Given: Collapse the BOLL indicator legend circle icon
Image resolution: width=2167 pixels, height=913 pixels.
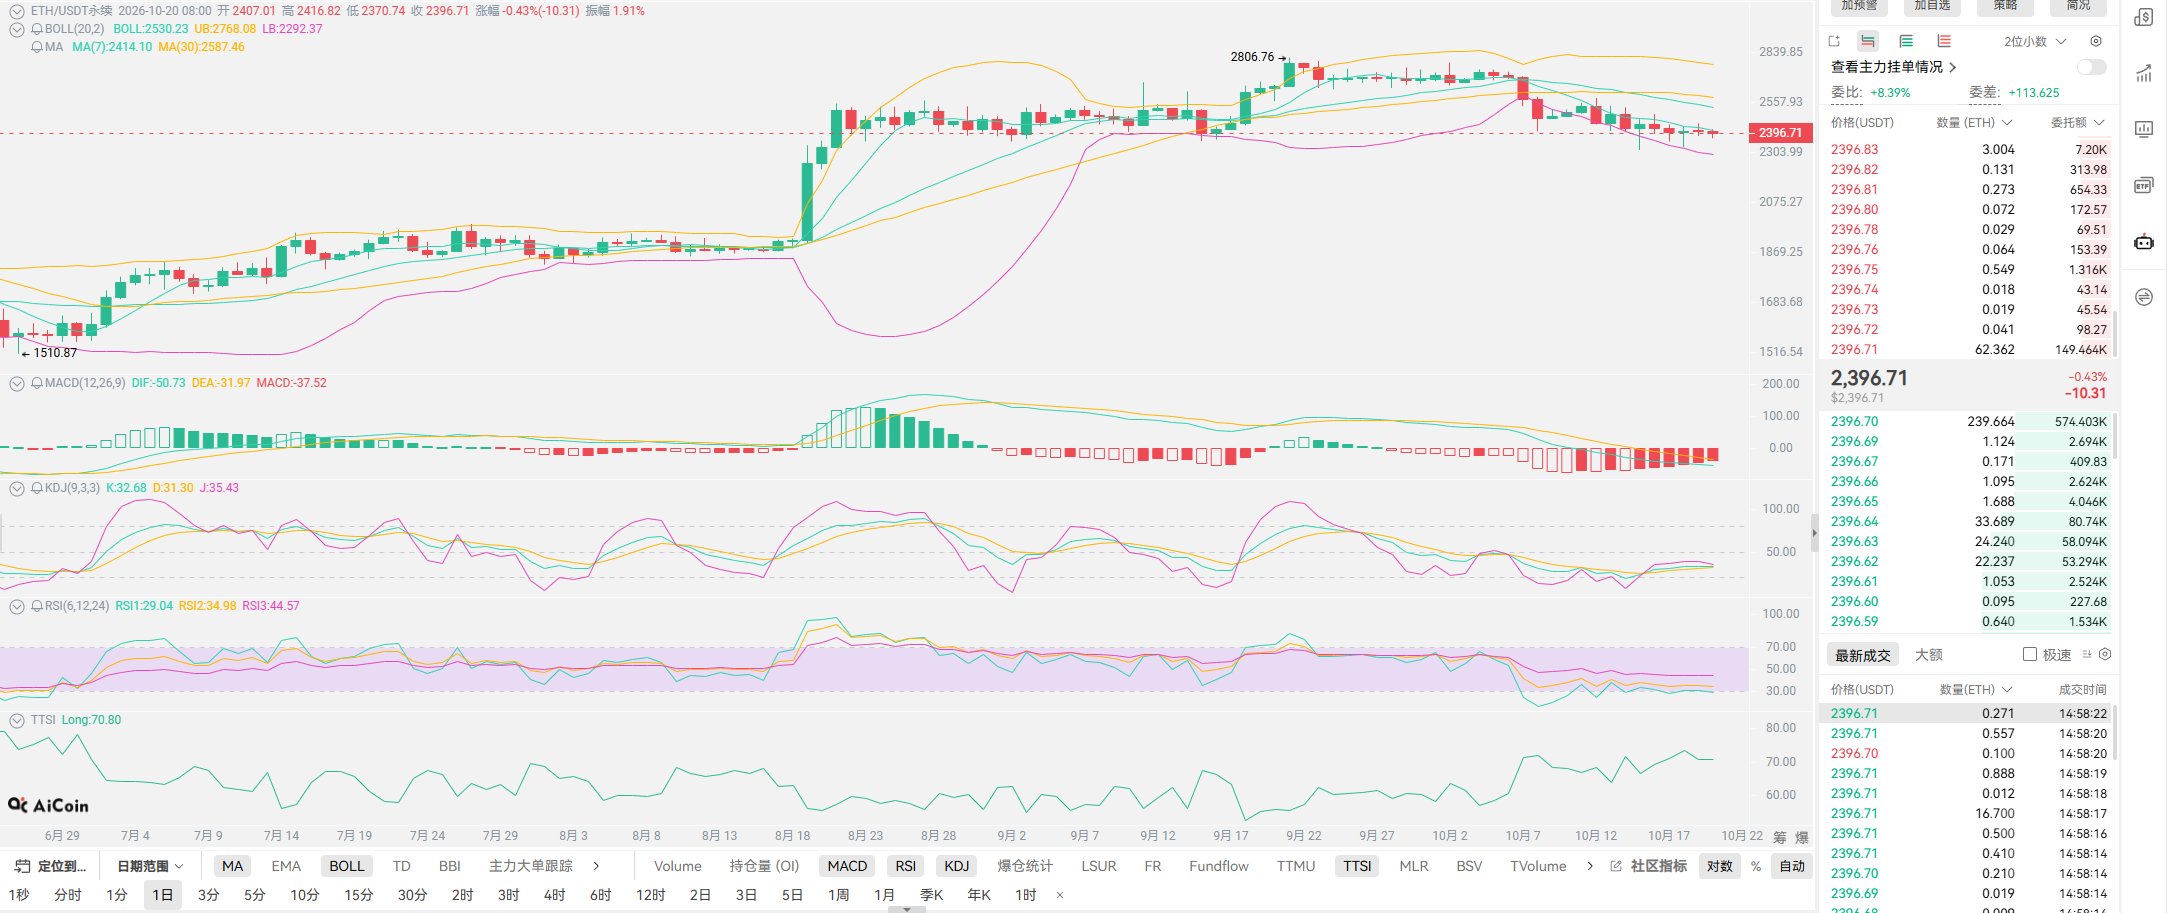Looking at the screenshot, I should (x=17, y=29).
